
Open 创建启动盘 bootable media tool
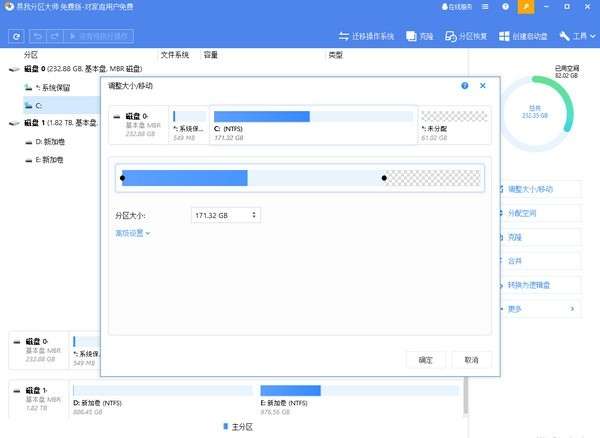point(523,36)
